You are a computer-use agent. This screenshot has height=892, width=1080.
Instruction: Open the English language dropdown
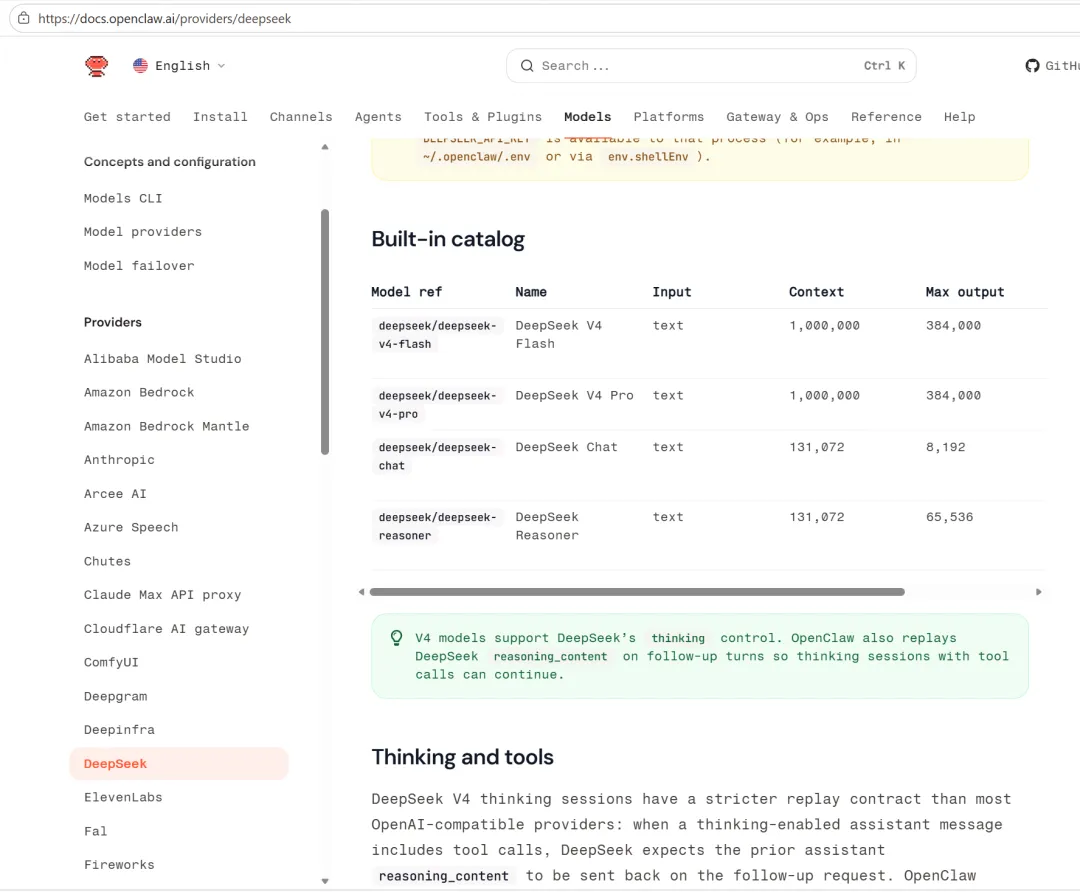(180, 65)
